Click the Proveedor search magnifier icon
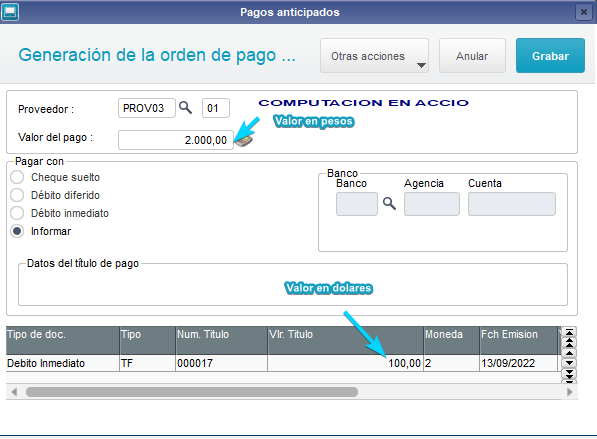Image resolution: width=597 pixels, height=439 pixels. click(185, 108)
